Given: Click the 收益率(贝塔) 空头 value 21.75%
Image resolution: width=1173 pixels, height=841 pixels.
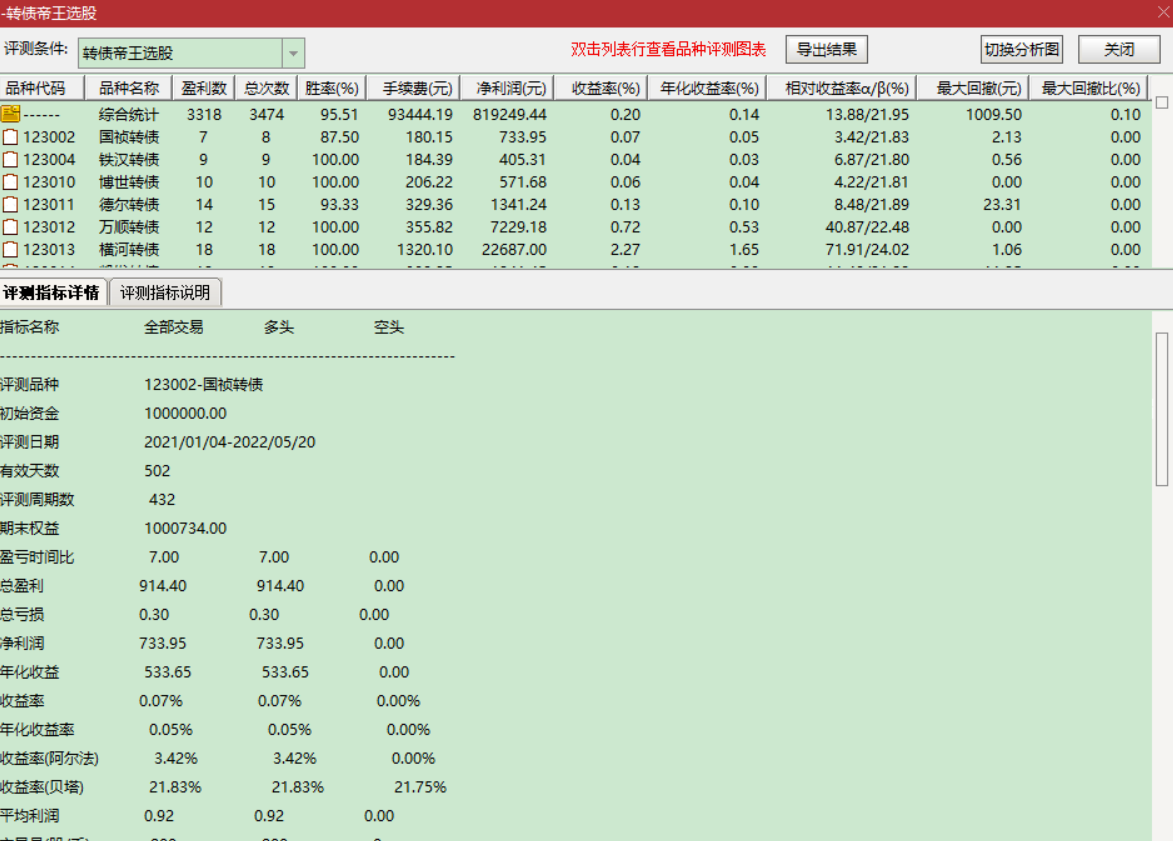Looking at the screenshot, I should [x=420, y=787].
